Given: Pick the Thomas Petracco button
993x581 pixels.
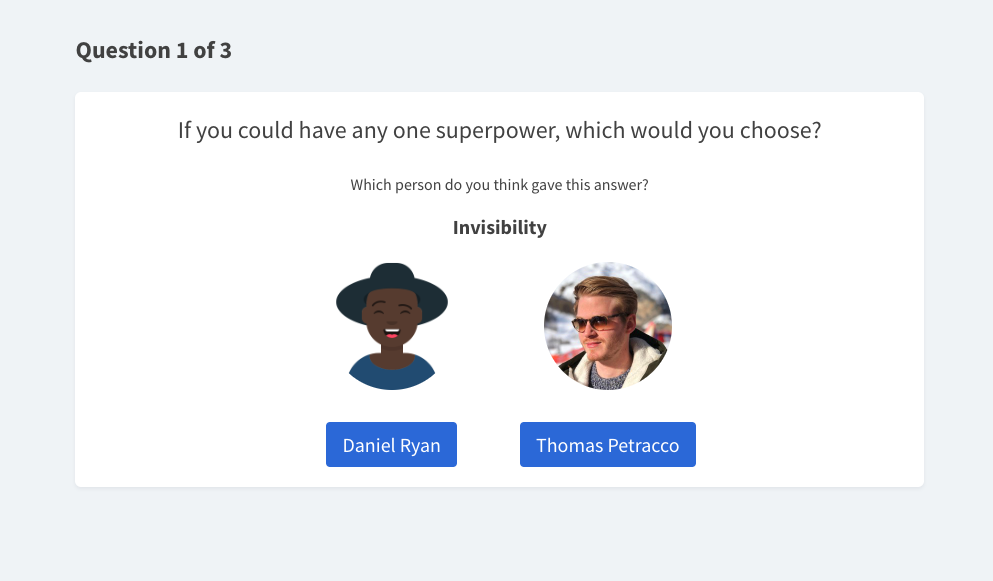Looking at the screenshot, I should point(607,445).
